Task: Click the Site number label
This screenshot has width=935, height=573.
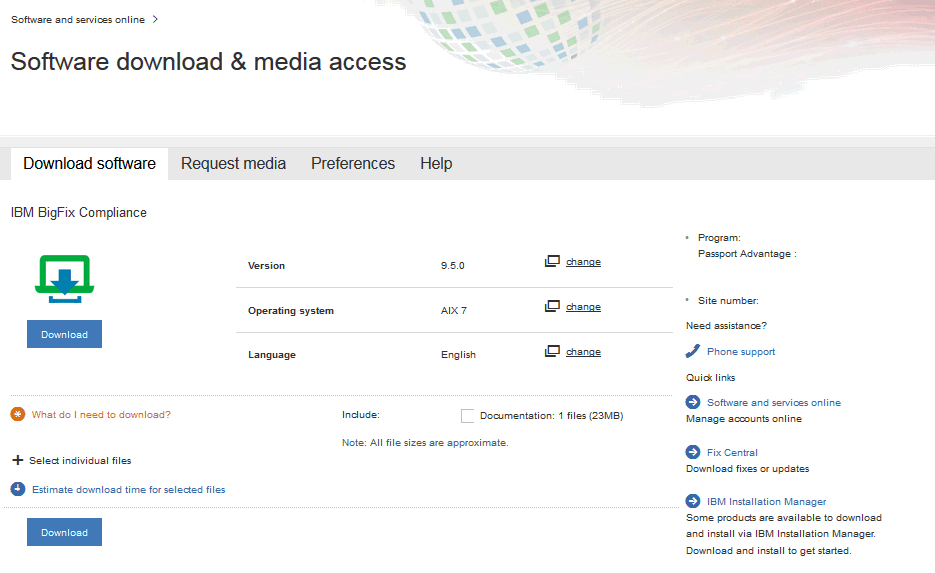Action: tap(728, 301)
